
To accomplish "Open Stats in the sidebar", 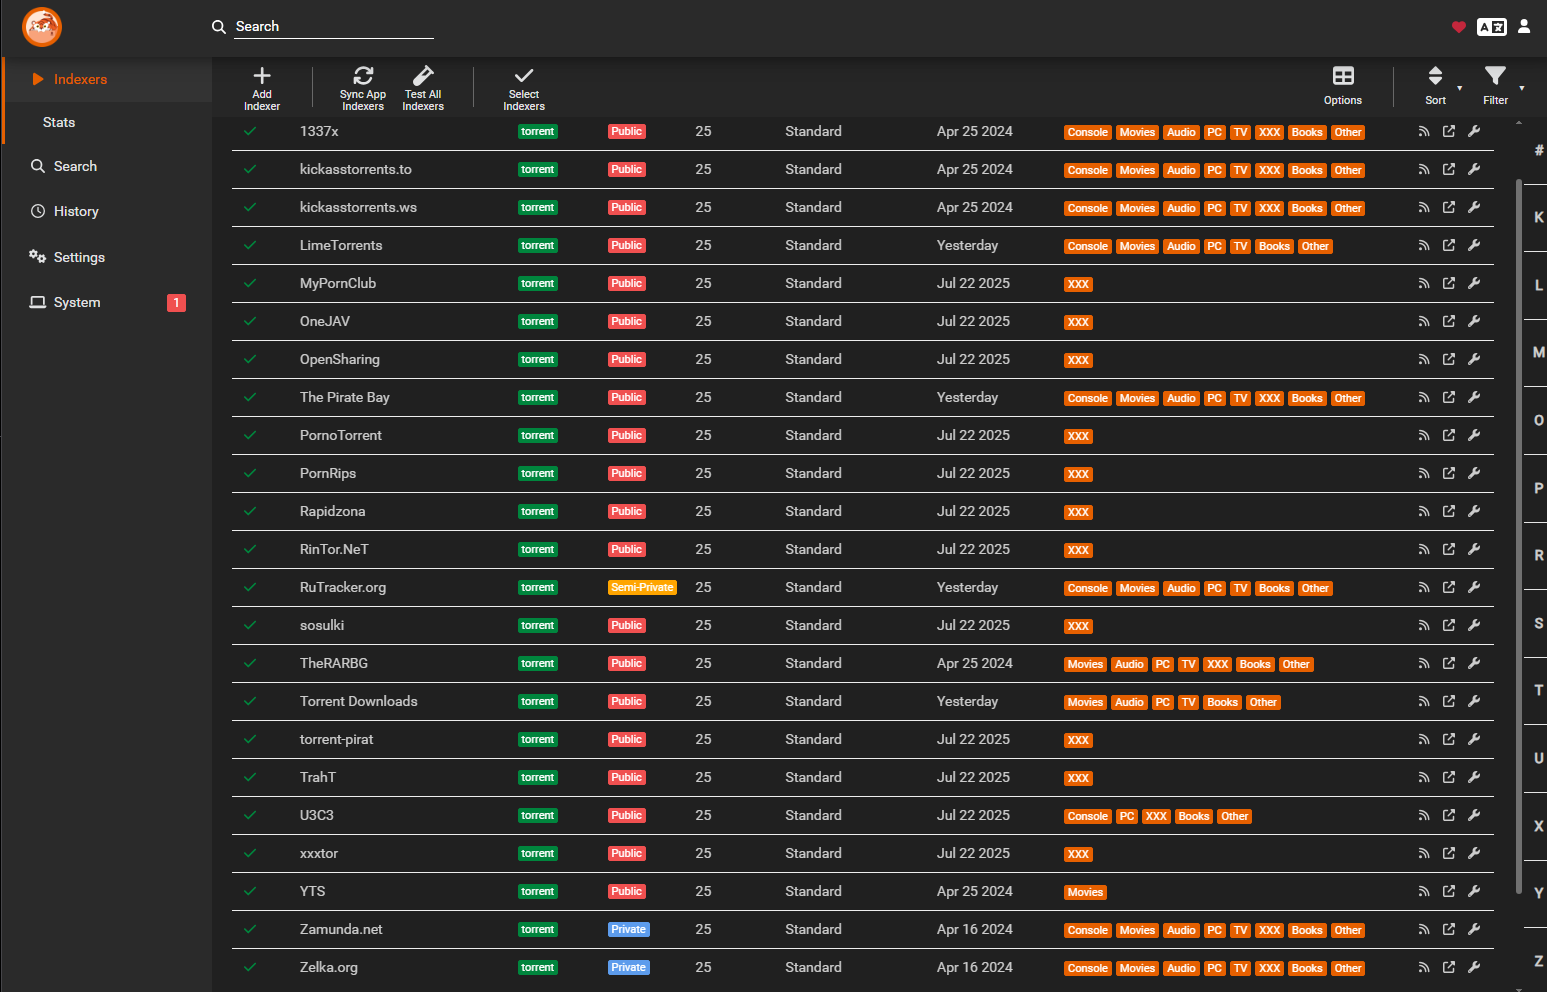I will (106, 122).
